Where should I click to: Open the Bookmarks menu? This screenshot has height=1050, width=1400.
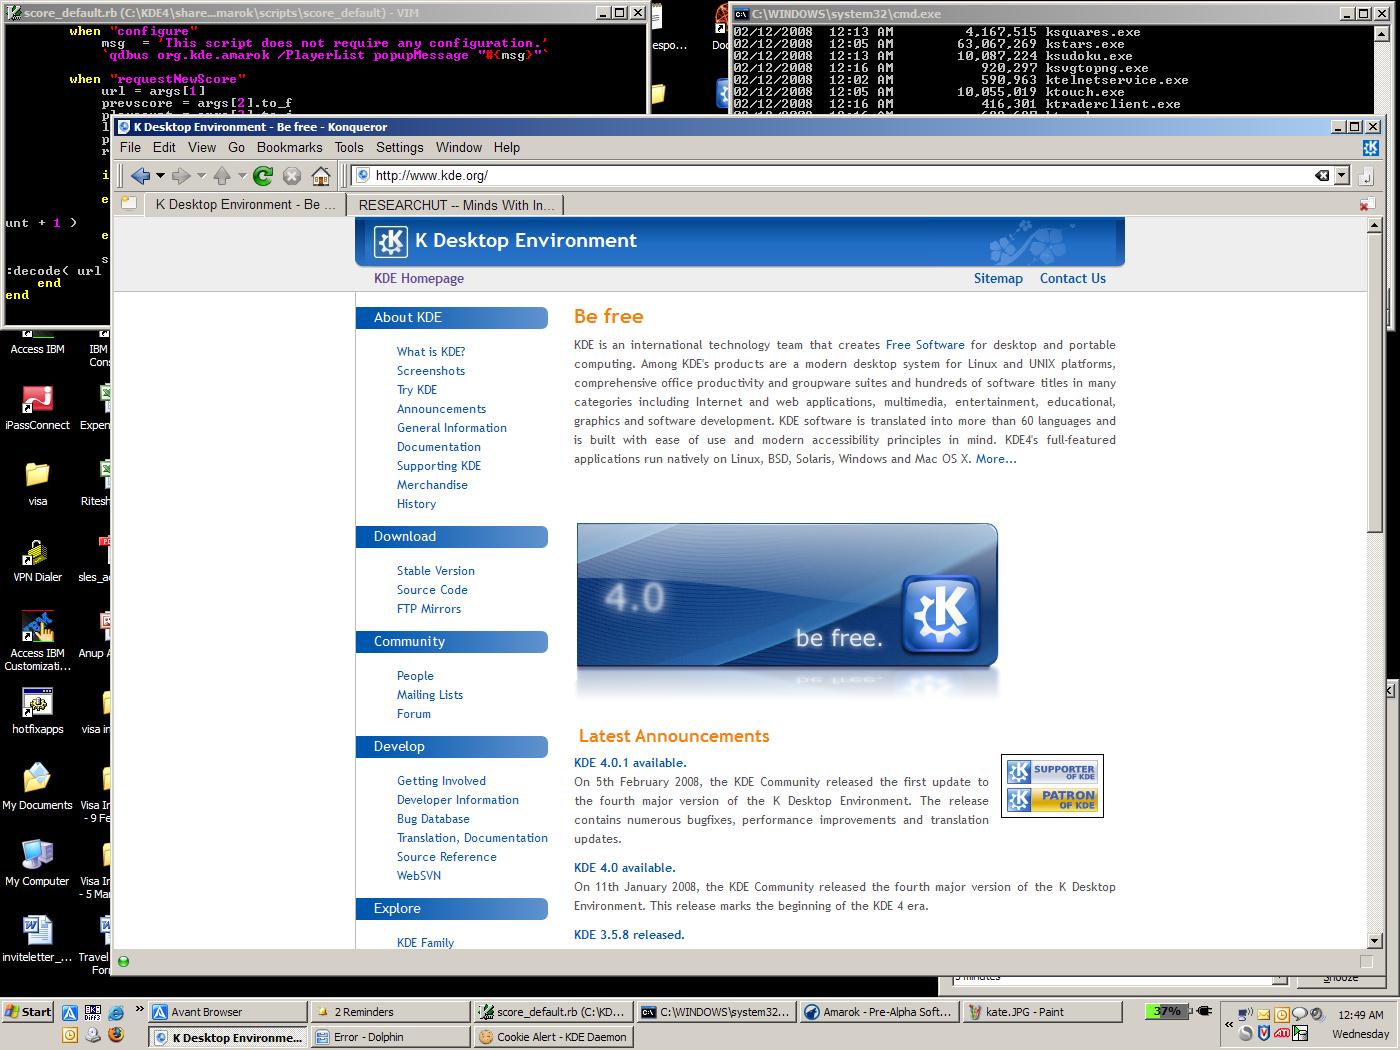tap(290, 147)
